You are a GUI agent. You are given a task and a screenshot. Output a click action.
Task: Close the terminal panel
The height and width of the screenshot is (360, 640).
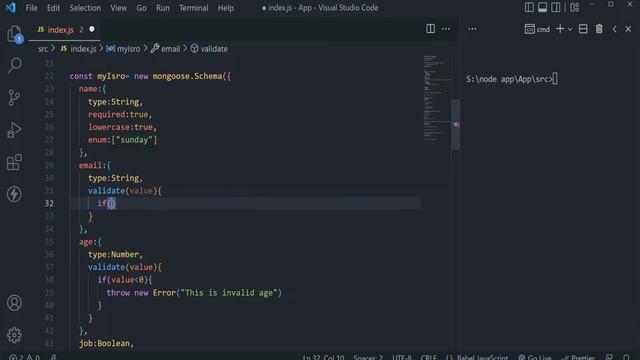[x=628, y=29]
